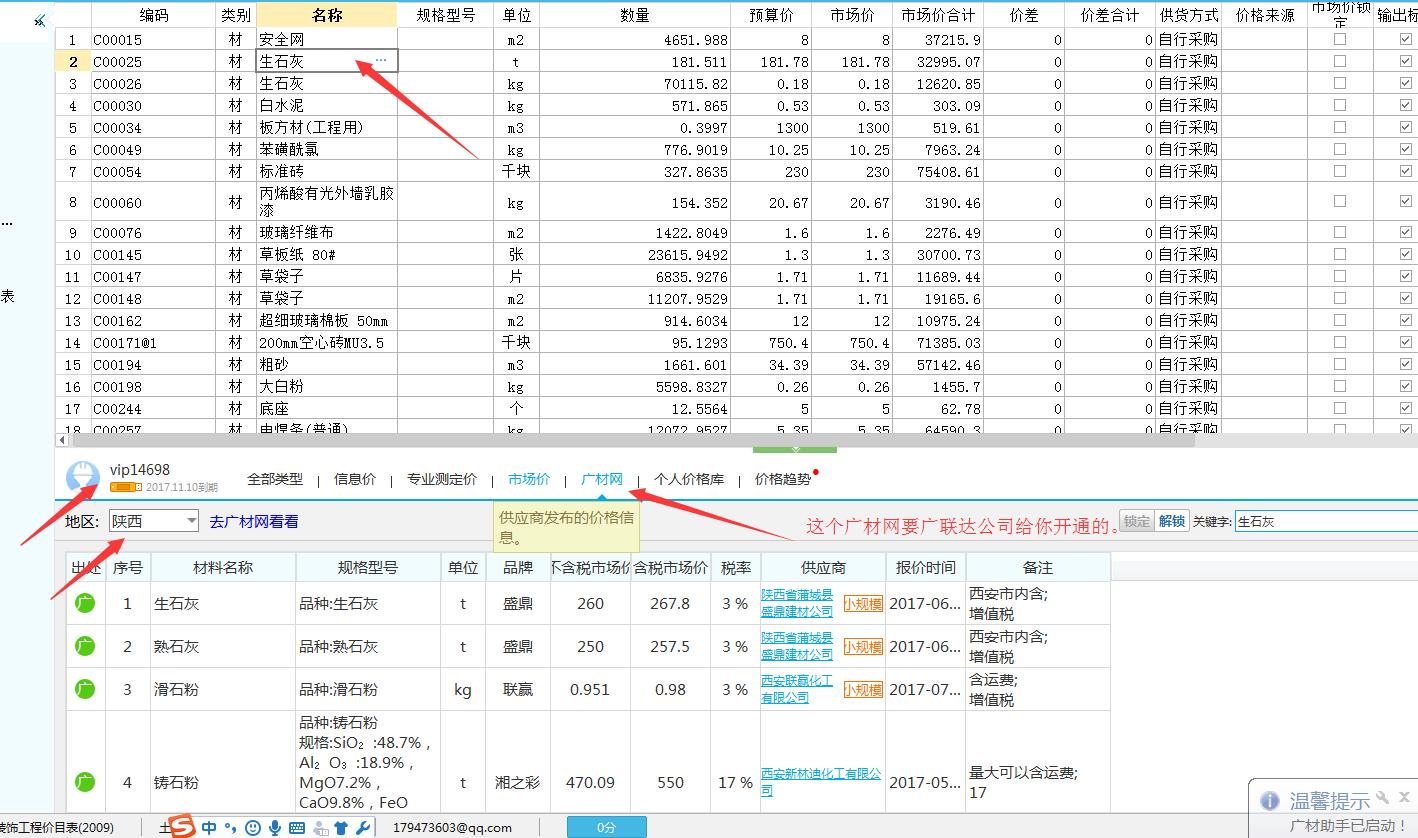Uncheck 输出标记 box for 安全网 row

pos(1407,39)
